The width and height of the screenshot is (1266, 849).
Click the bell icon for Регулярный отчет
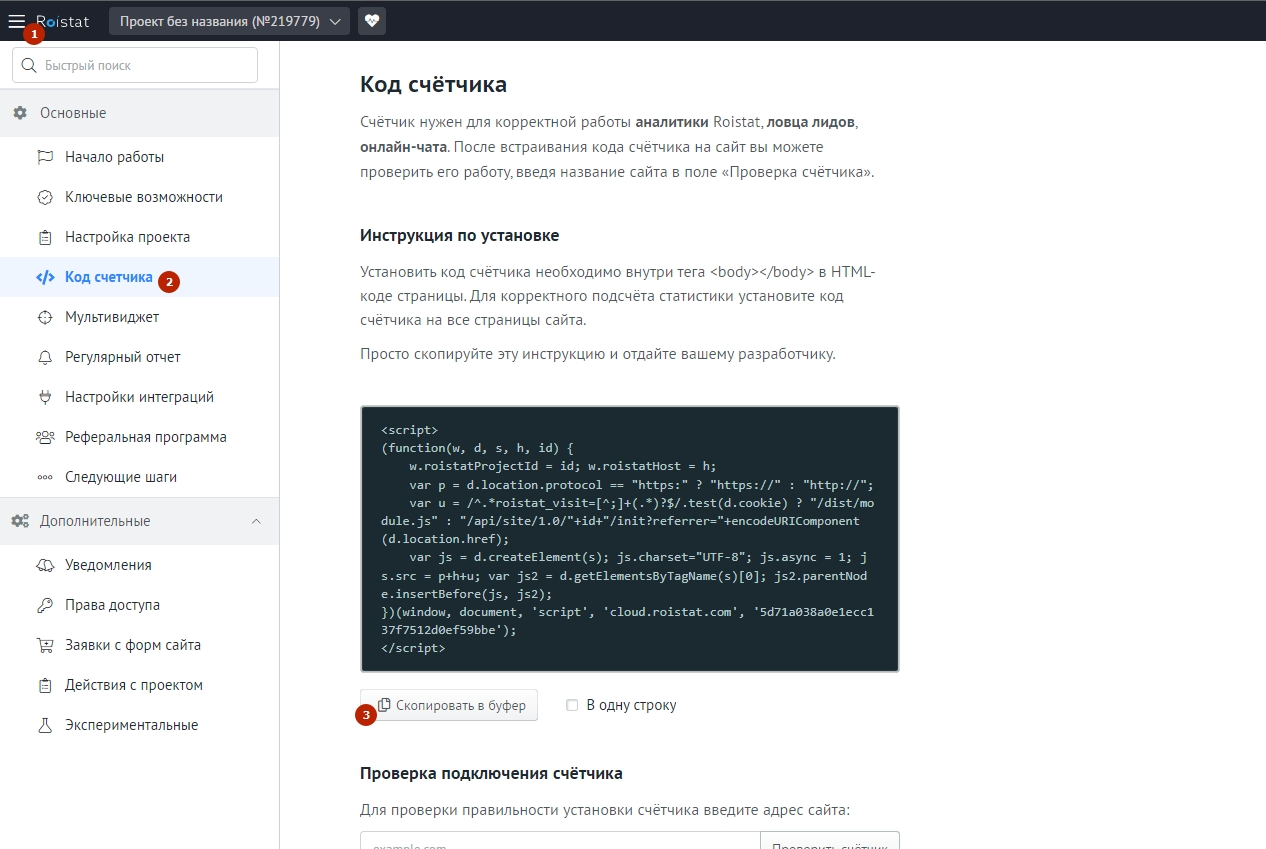[x=44, y=357]
